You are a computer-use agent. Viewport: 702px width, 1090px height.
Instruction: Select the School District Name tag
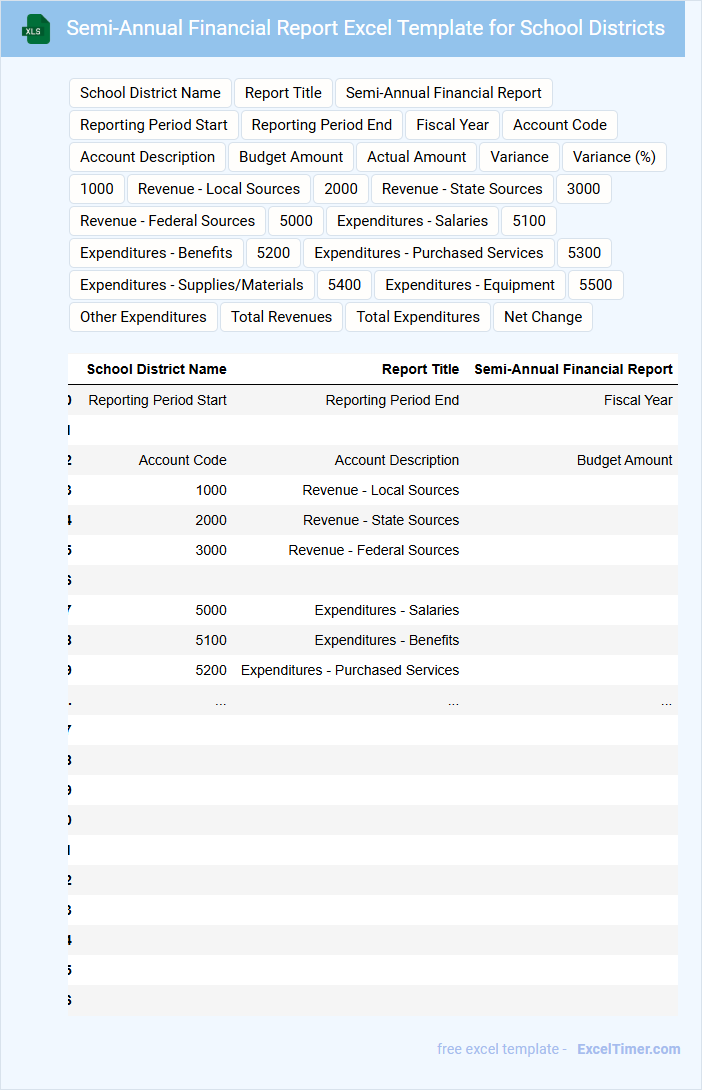point(150,93)
